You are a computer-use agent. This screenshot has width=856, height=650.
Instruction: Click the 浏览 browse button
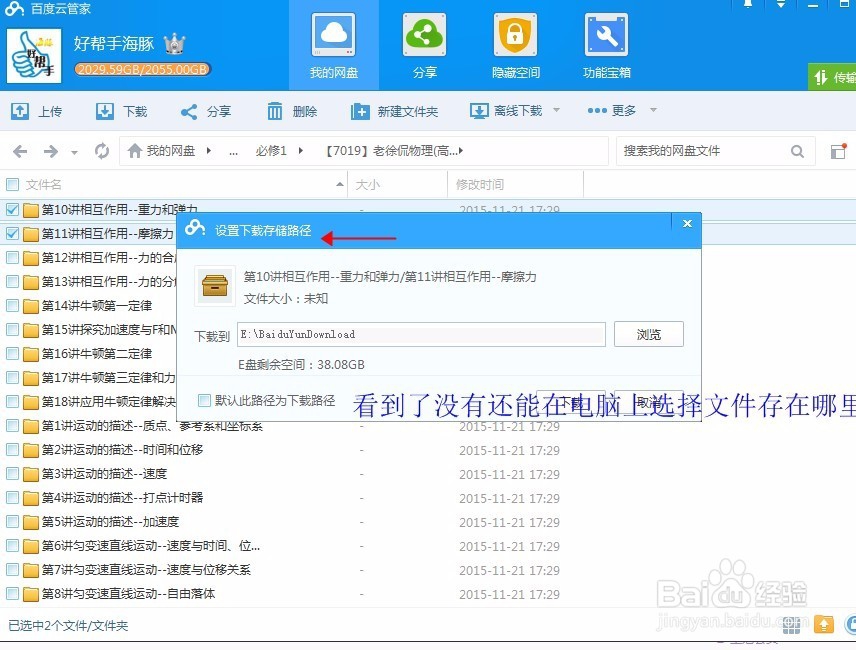(x=648, y=334)
